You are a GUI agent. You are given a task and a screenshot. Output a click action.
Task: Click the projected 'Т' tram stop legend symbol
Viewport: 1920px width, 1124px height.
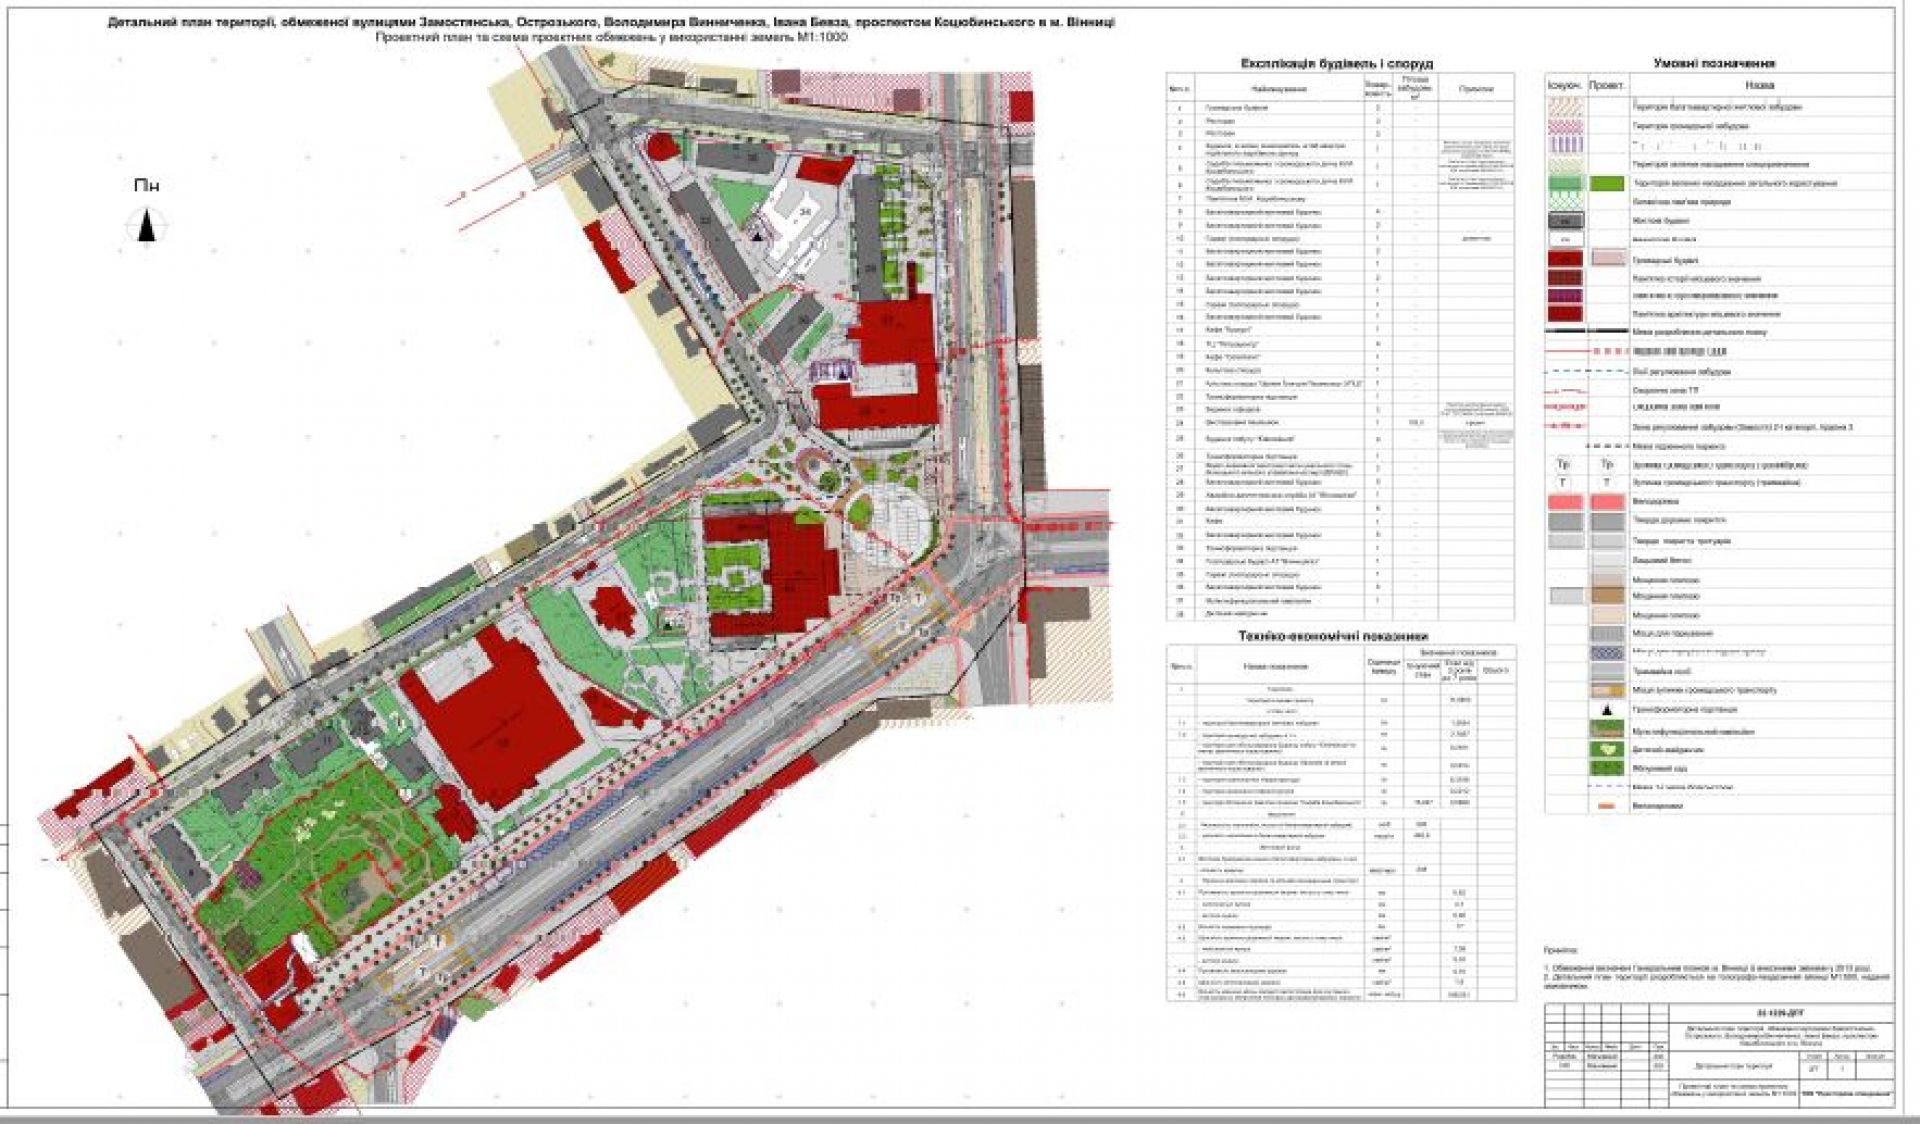(1607, 483)
